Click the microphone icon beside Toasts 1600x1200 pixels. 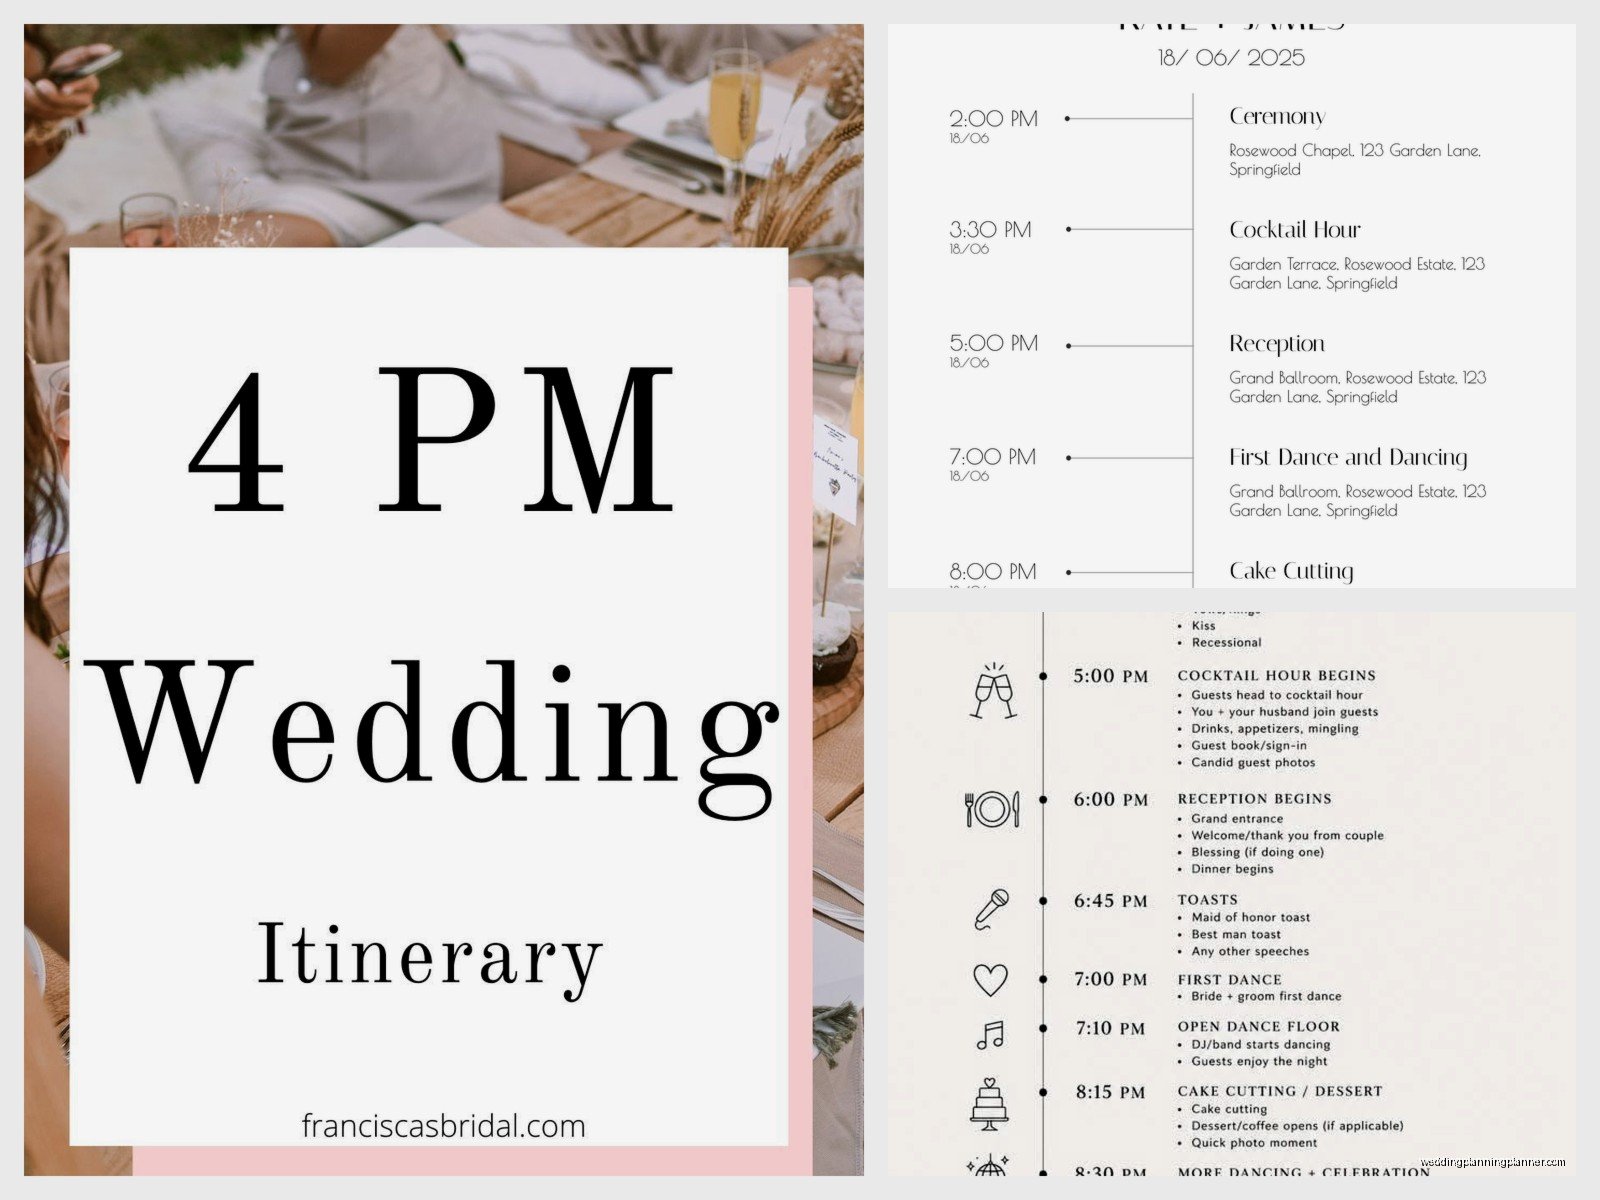(992, 909)
